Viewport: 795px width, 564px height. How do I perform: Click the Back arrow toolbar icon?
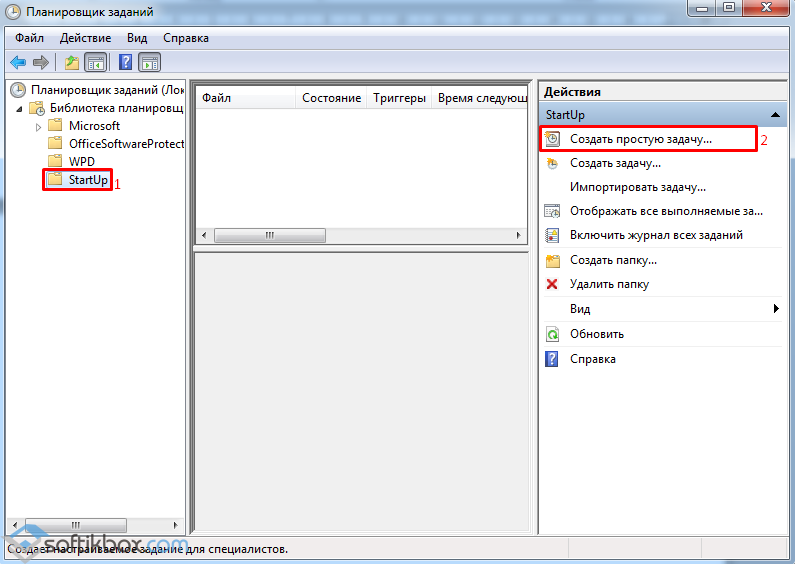pyautogui.click(x=18, y=62)
